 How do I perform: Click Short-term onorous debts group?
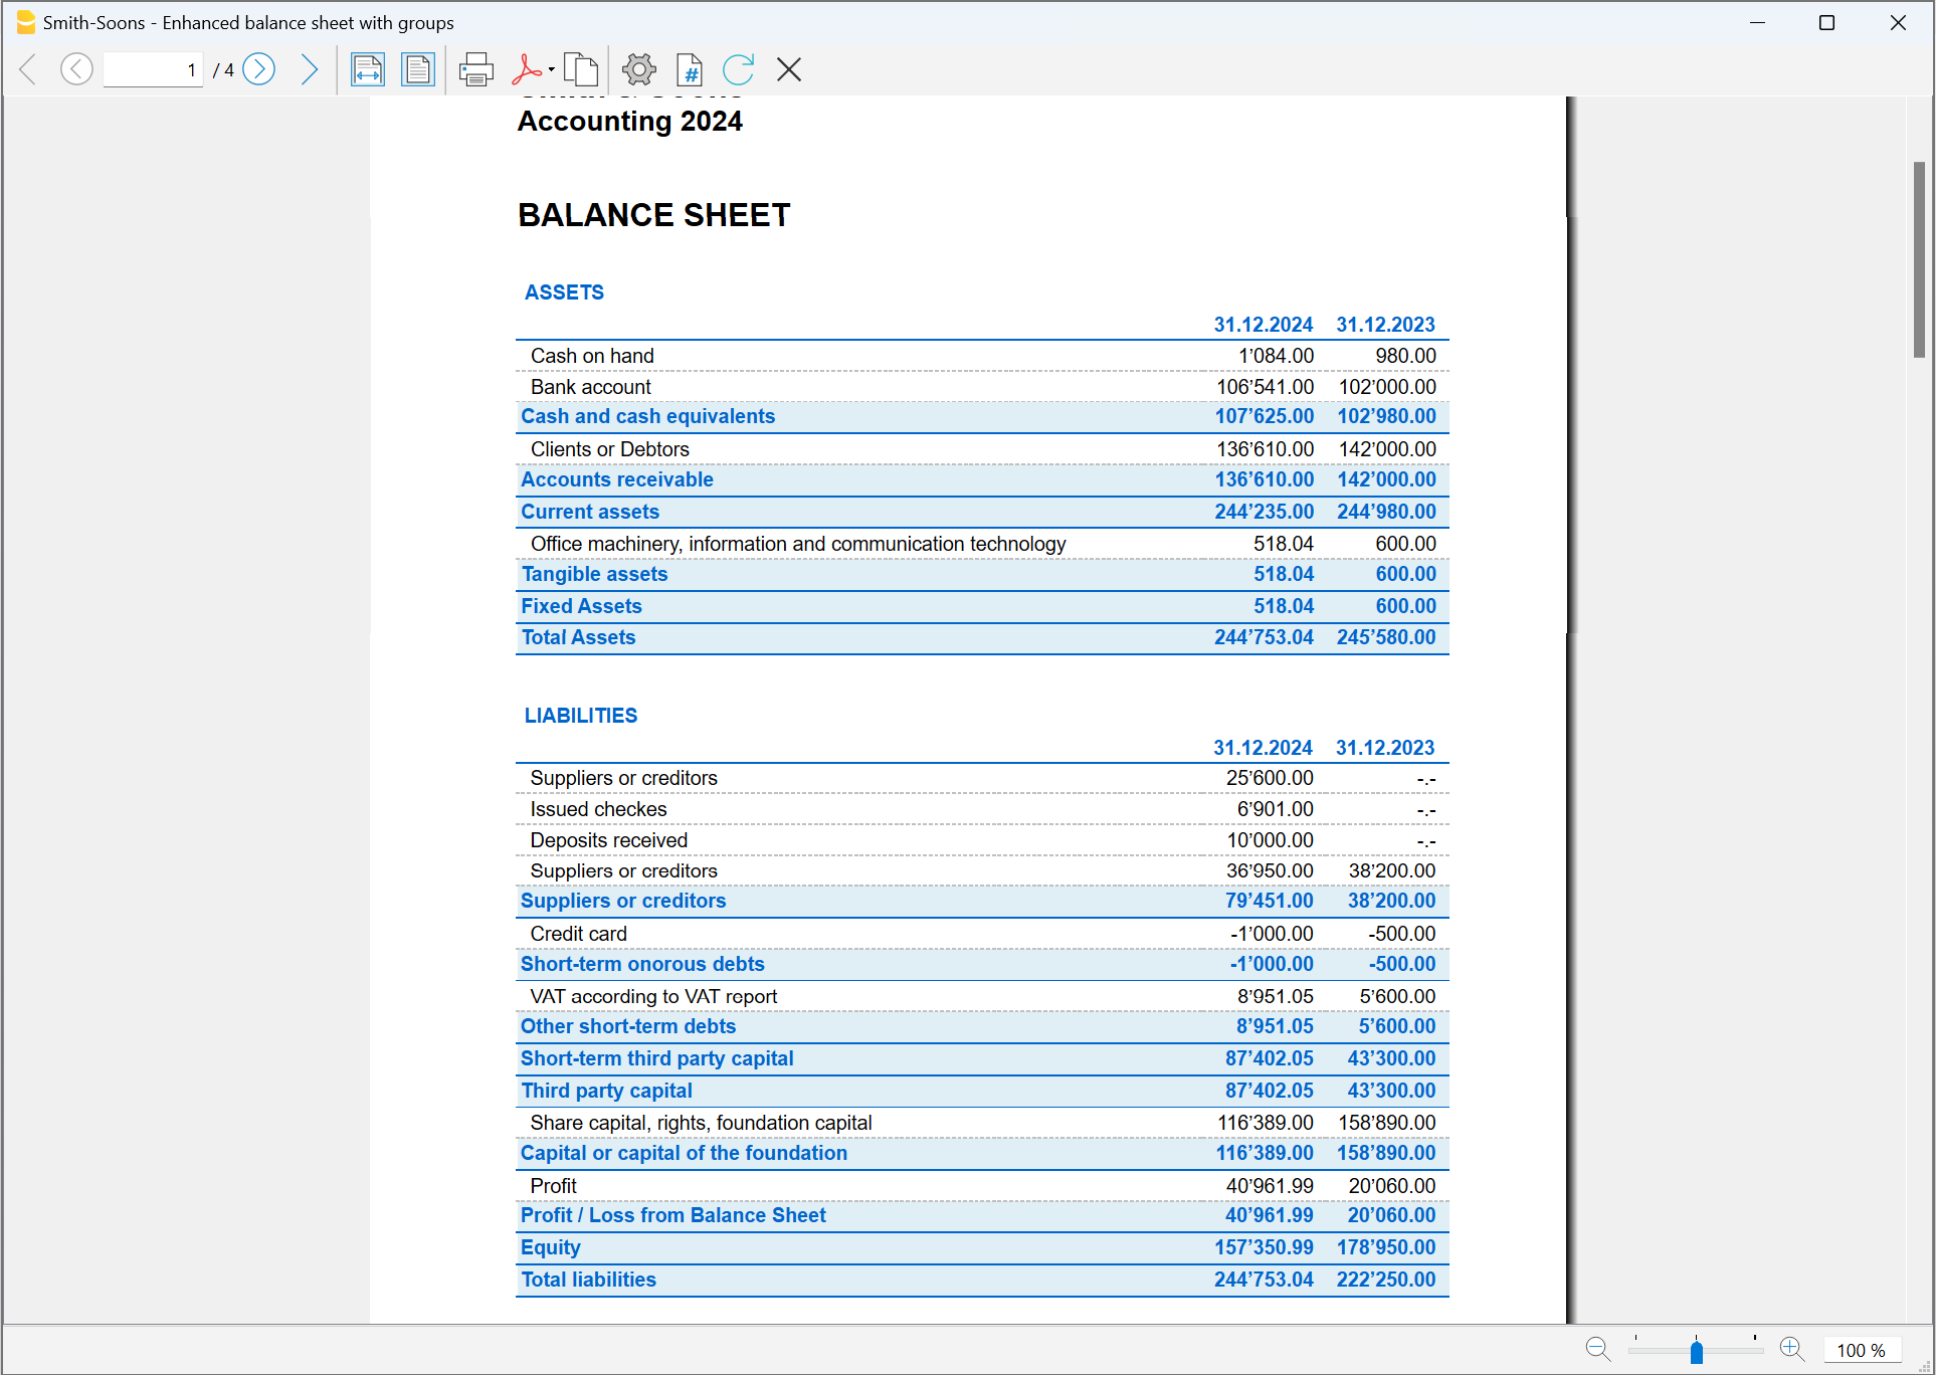982,964
